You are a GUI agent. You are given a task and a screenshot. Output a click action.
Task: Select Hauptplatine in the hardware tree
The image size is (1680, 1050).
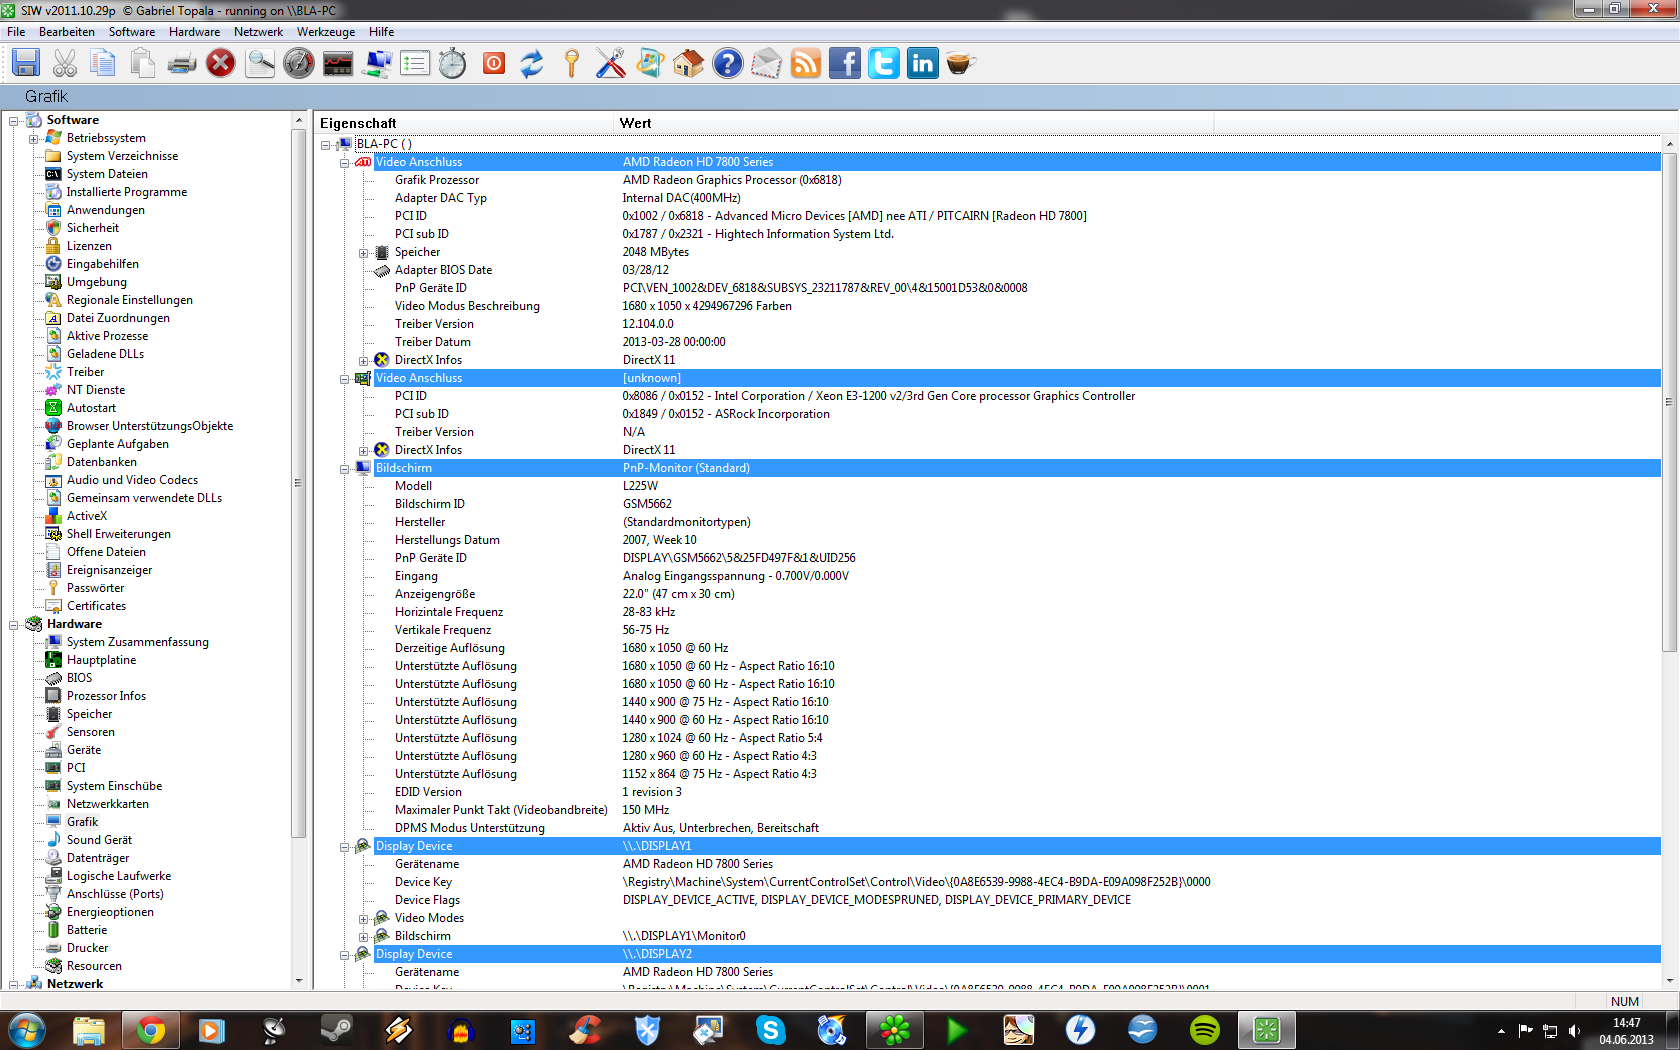coord(101,660)
